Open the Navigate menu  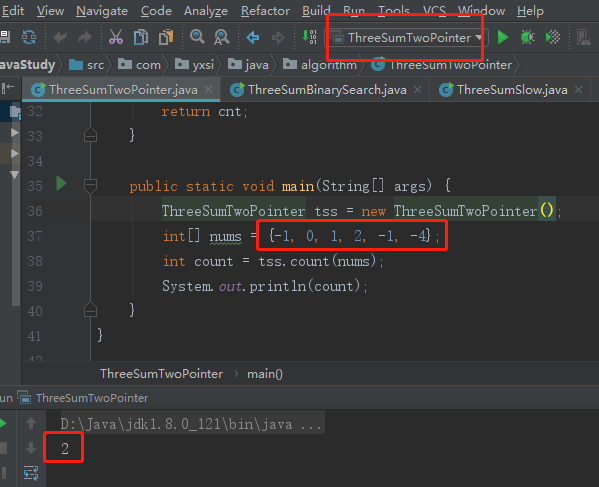[102, 11]
